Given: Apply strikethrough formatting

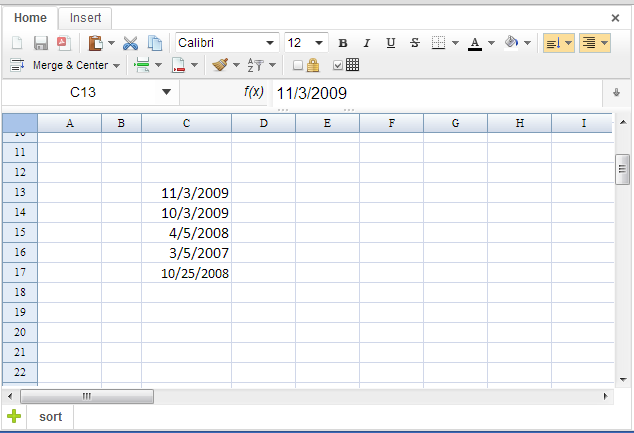Looking at the screenshot, I should [x=414, y=43].
